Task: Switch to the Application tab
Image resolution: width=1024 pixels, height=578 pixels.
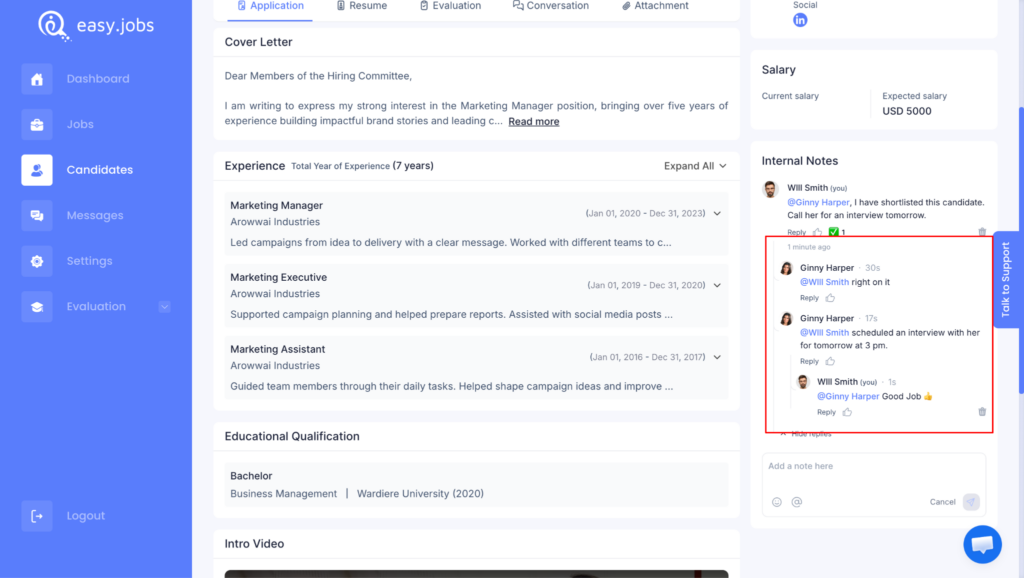Action: [270, 6]
